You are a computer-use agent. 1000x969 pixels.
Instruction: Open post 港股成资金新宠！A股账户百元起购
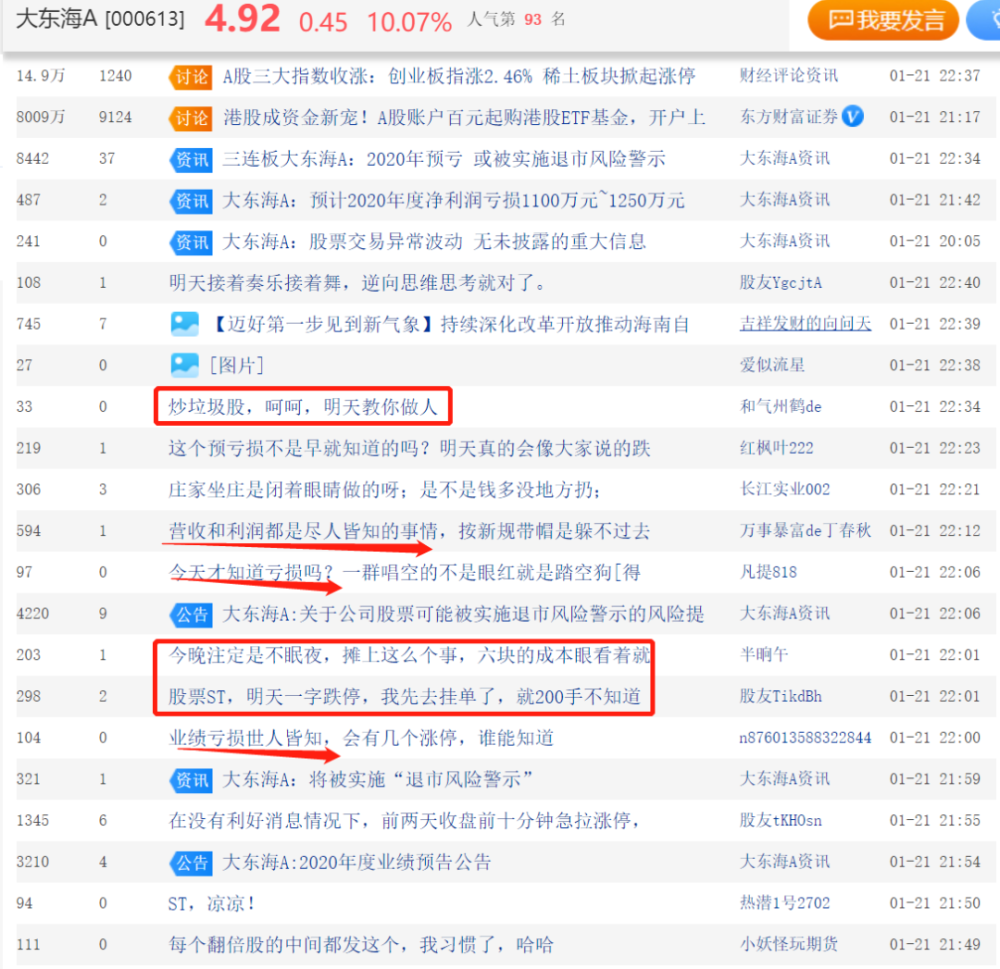pos(464,117)
